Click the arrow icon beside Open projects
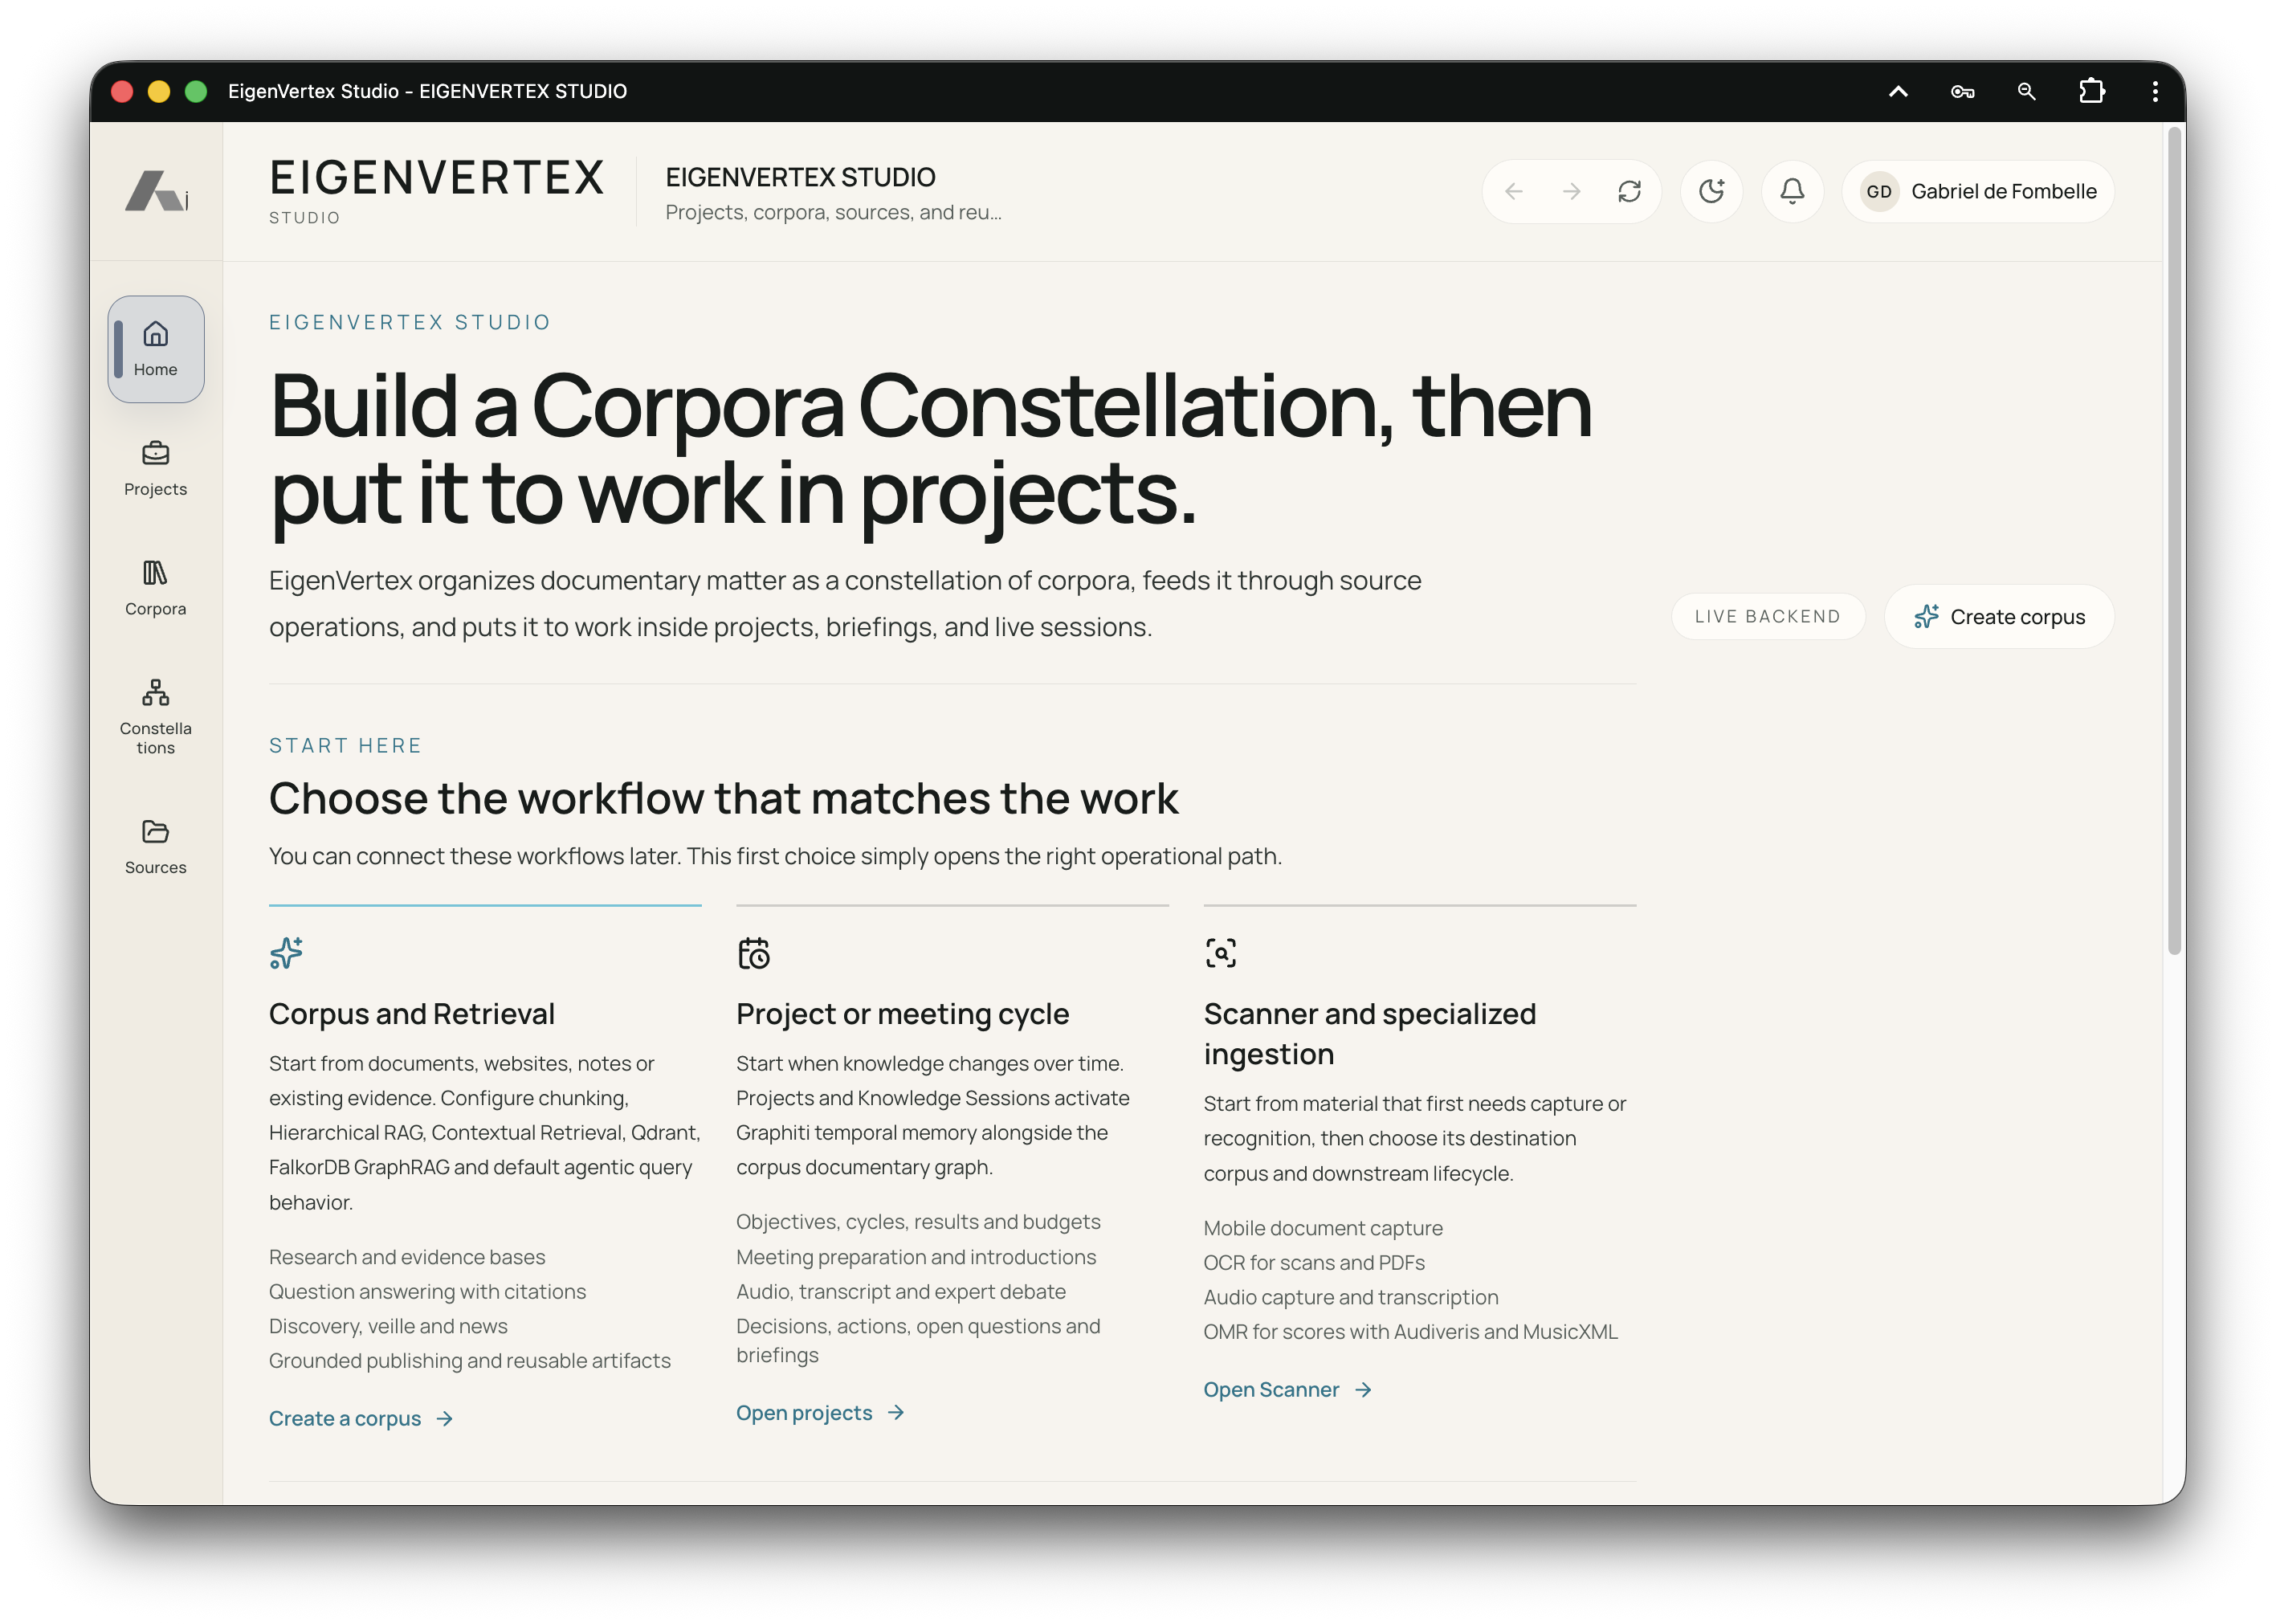Viewport: 2276px width, 1624px height. (x=896, y=1412)
